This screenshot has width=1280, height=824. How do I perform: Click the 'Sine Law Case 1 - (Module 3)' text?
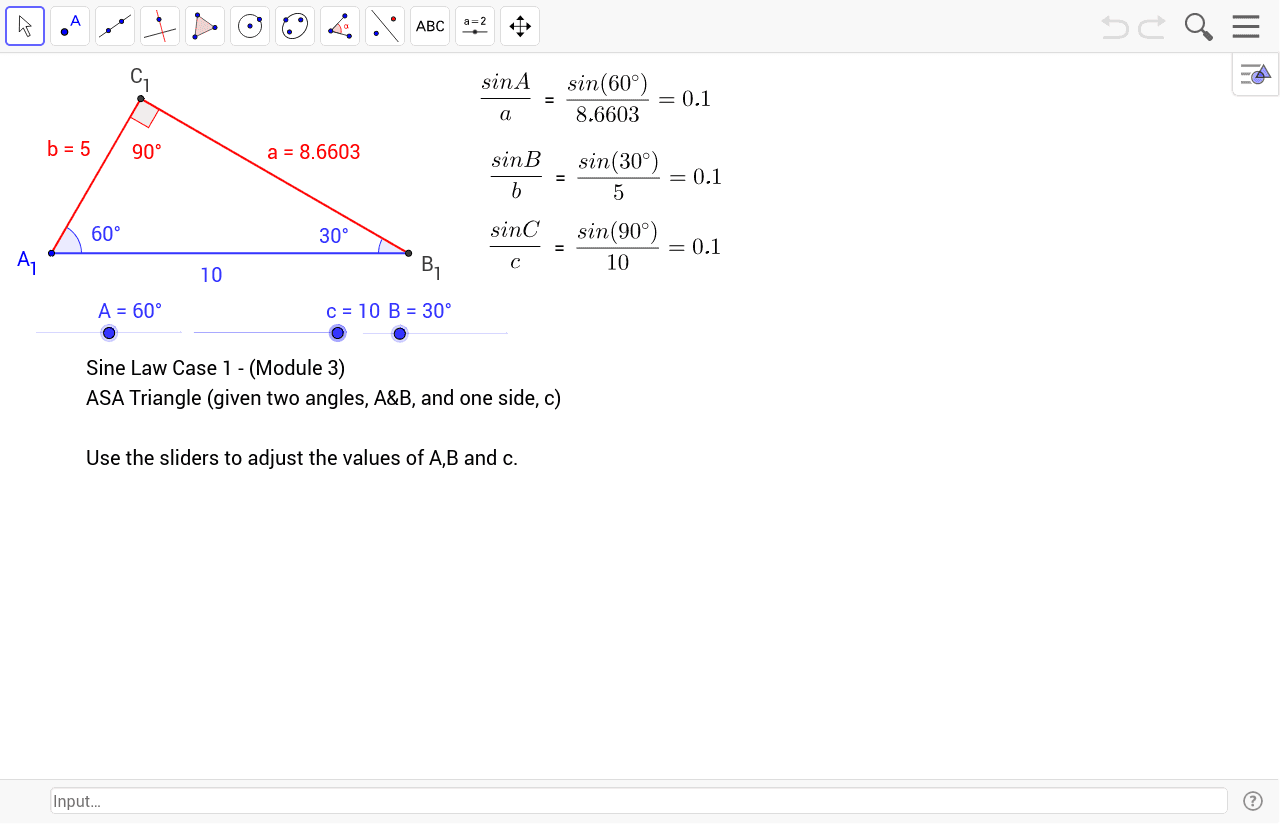click(x=216, y=368)
